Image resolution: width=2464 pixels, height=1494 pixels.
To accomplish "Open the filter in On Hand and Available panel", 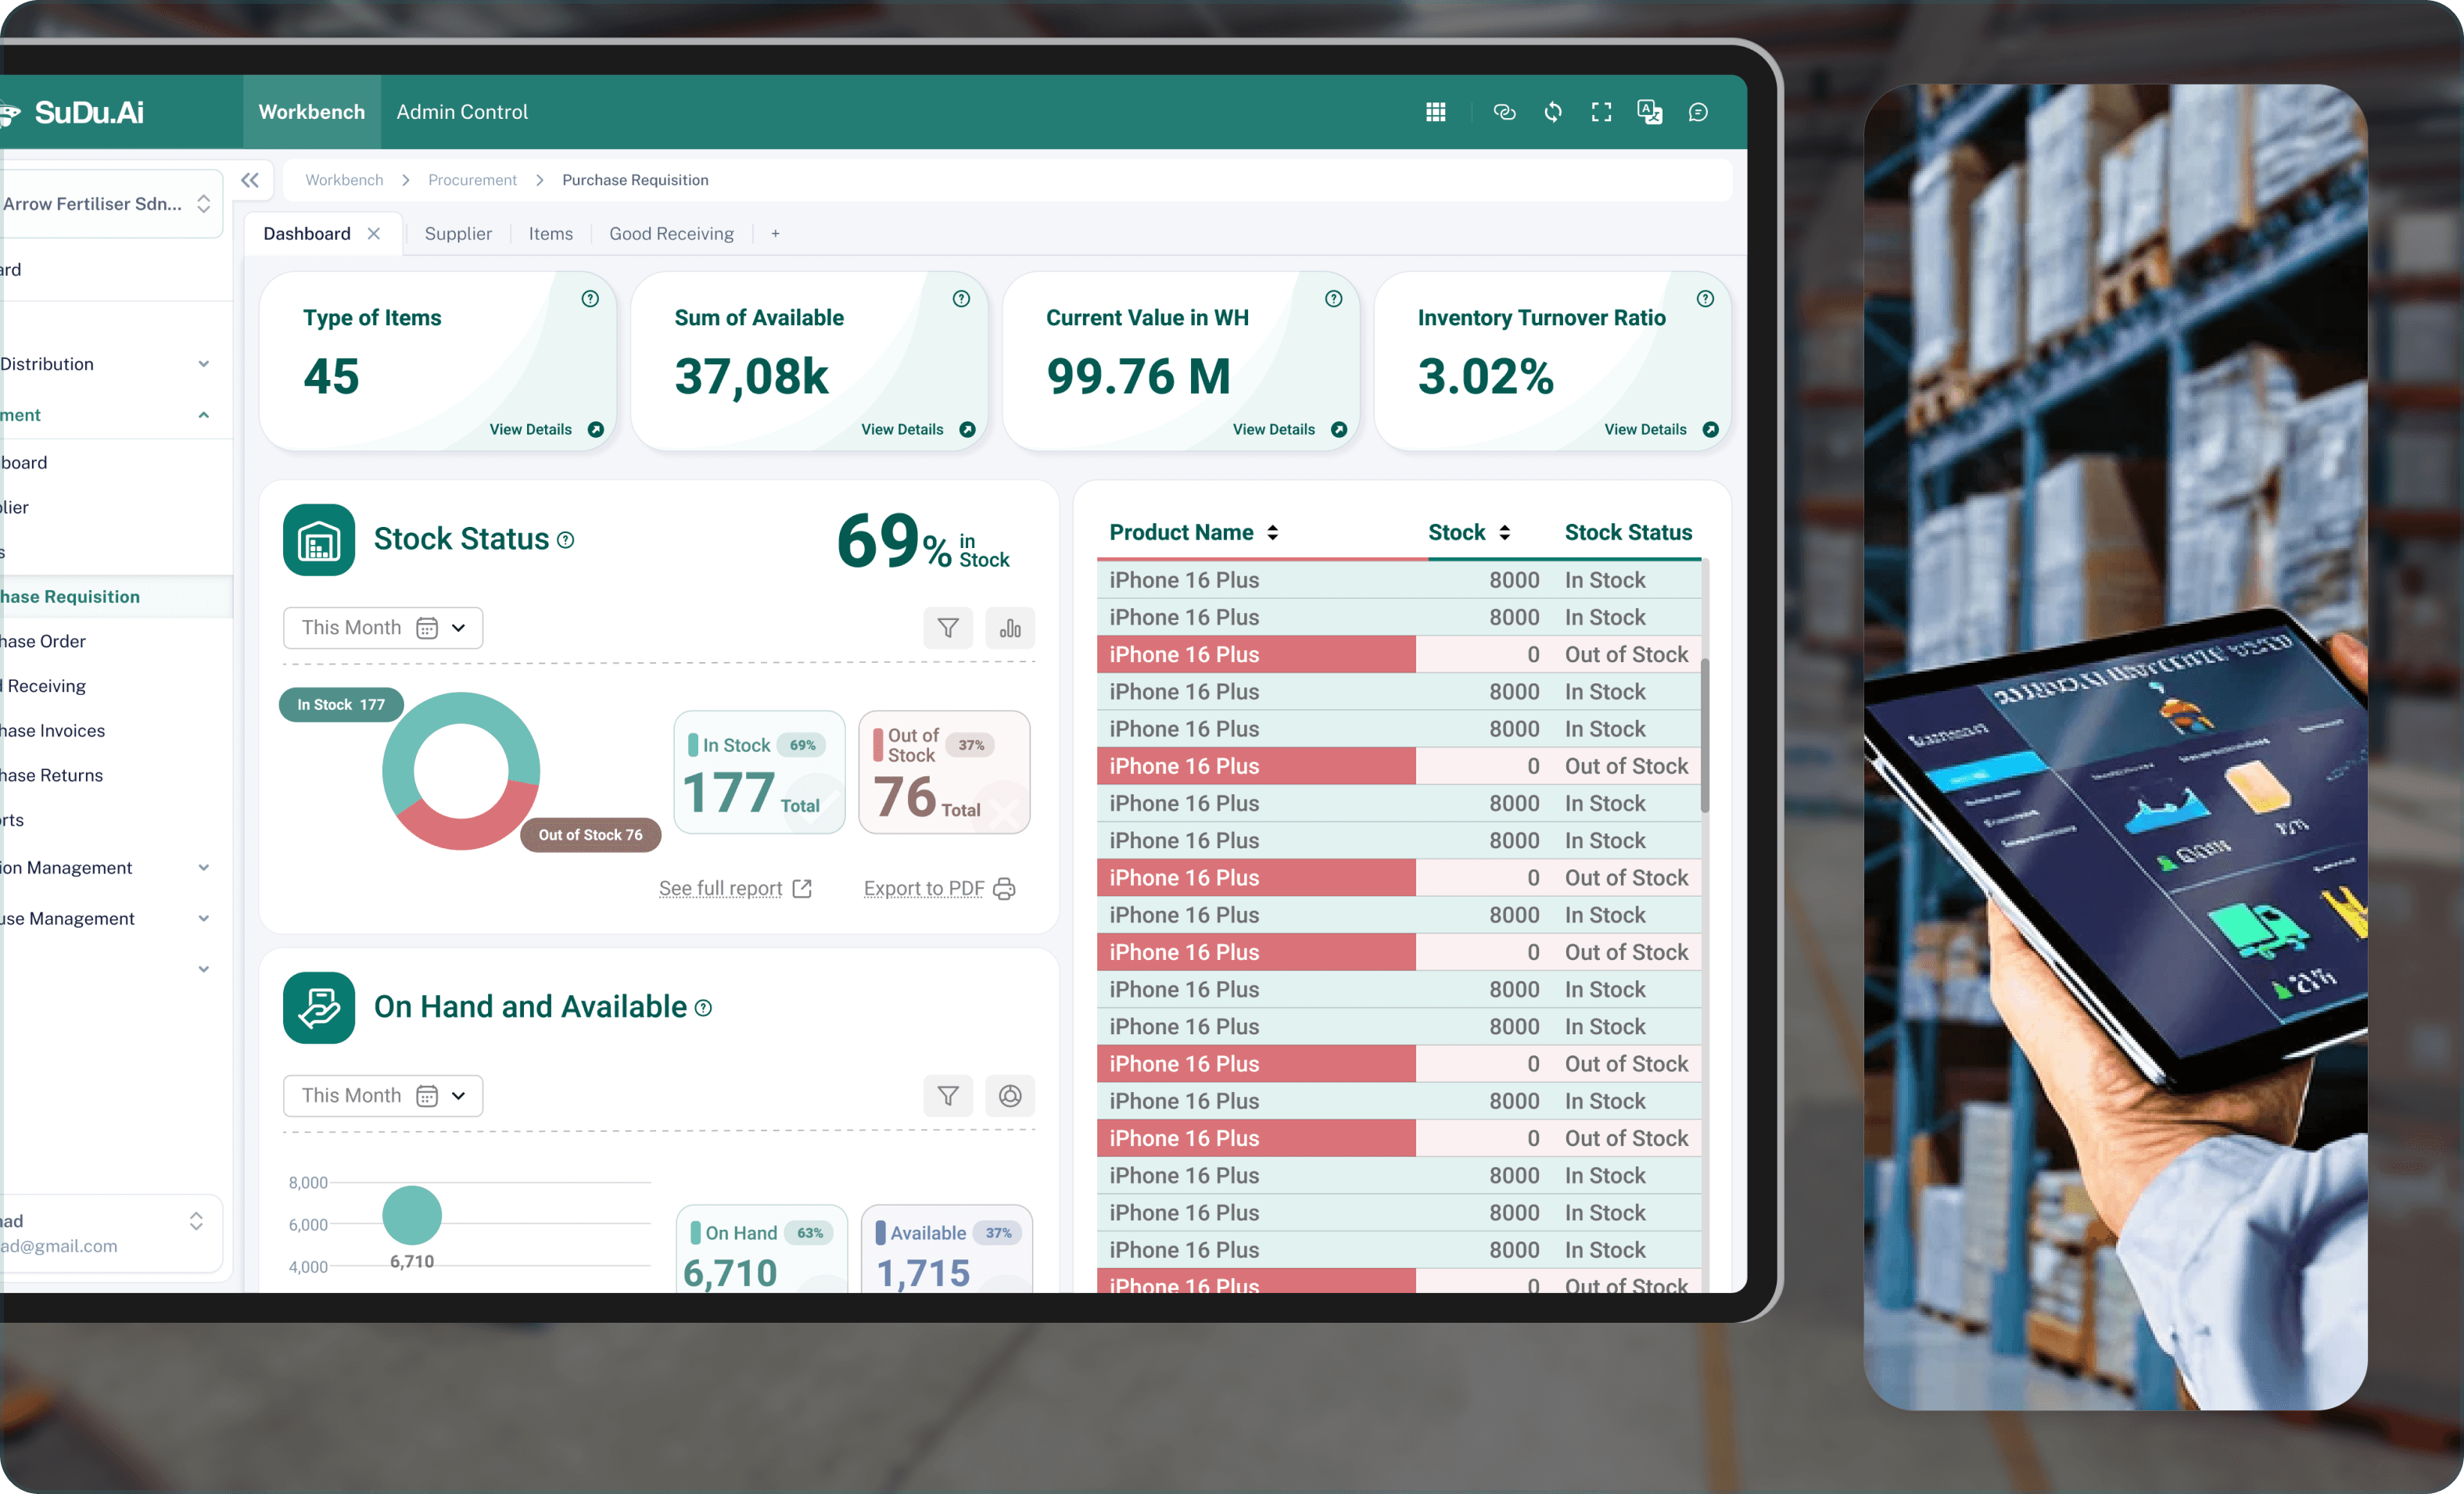I will coord(948,1096).
